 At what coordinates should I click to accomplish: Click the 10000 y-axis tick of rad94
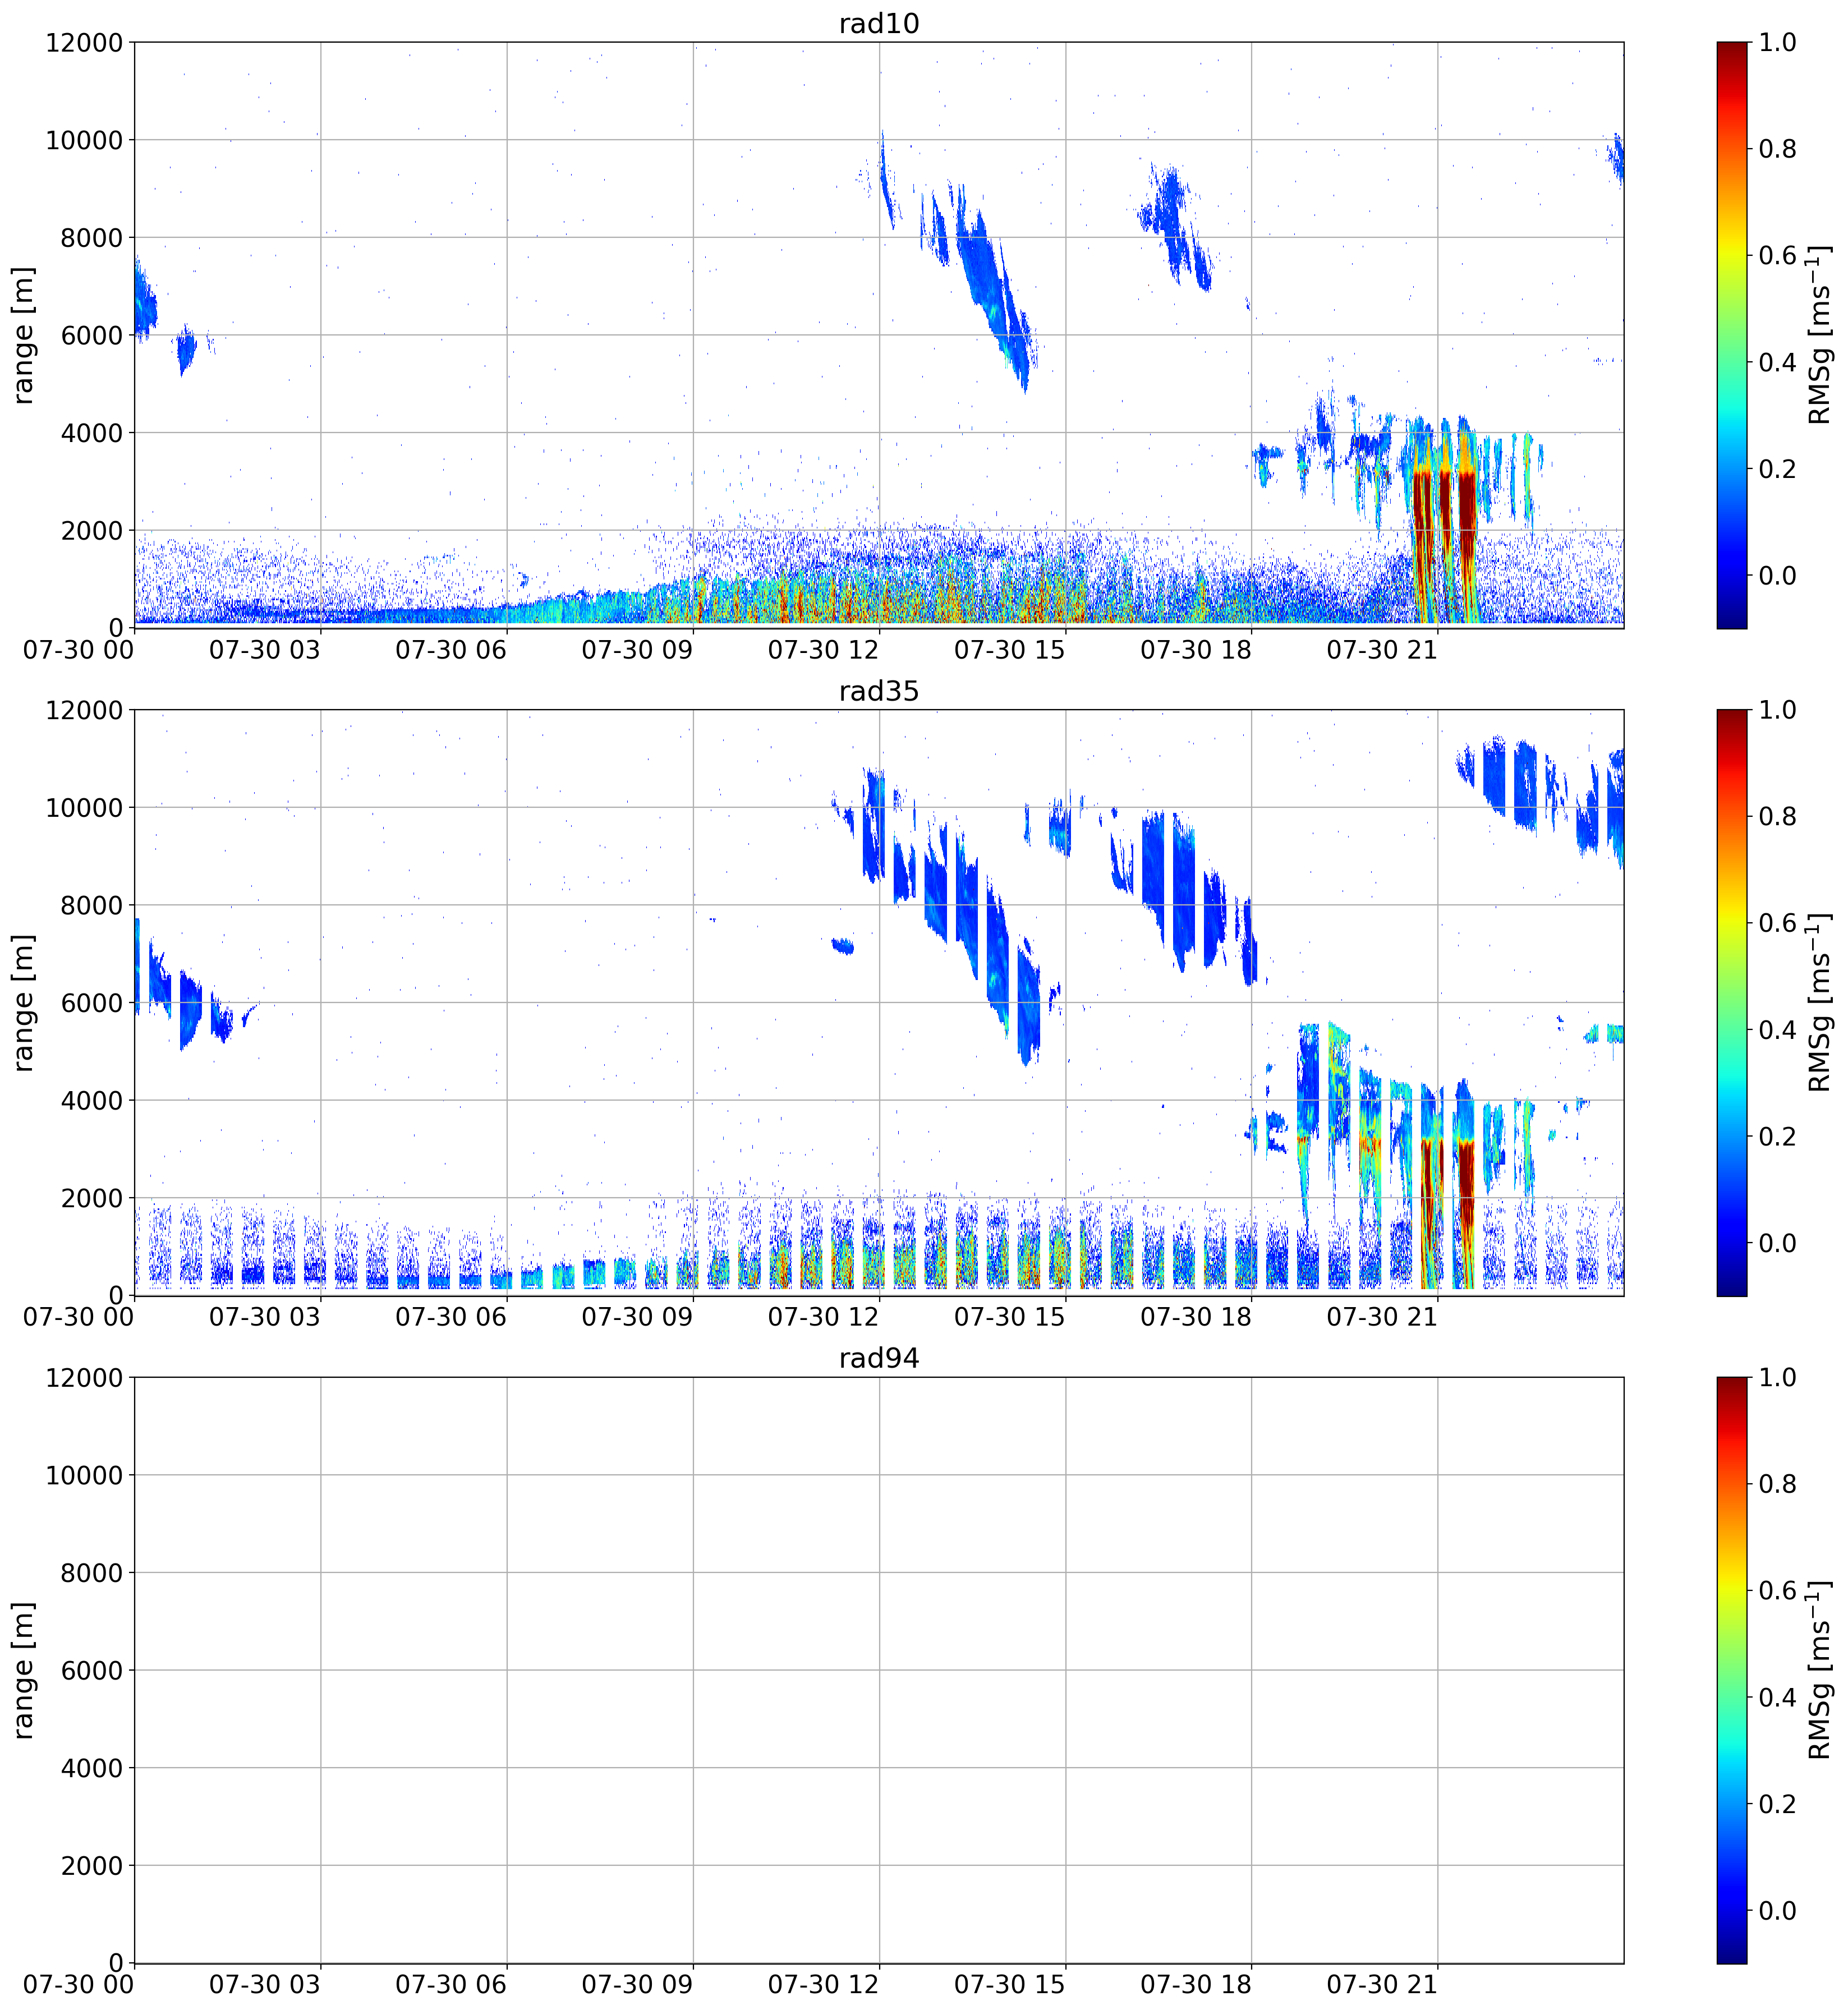[x=84, y=1475]
